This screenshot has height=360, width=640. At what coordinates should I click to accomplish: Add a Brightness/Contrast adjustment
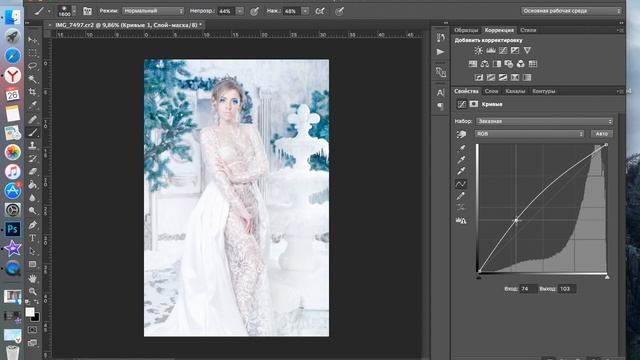(x=478, y=50)
